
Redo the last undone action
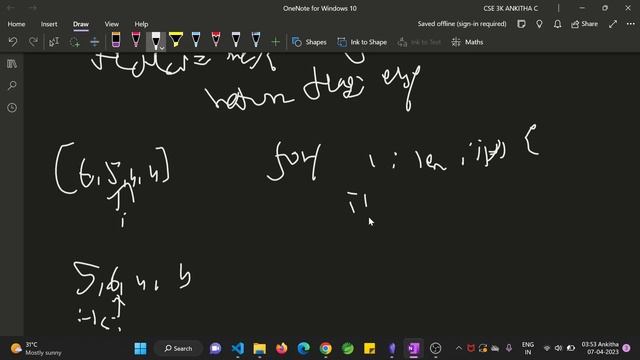point(33,42)
